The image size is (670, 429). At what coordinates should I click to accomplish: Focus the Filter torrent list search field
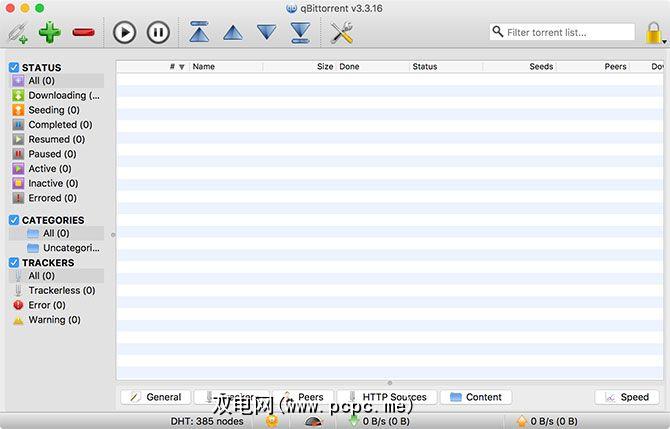[x=562, y=32]
